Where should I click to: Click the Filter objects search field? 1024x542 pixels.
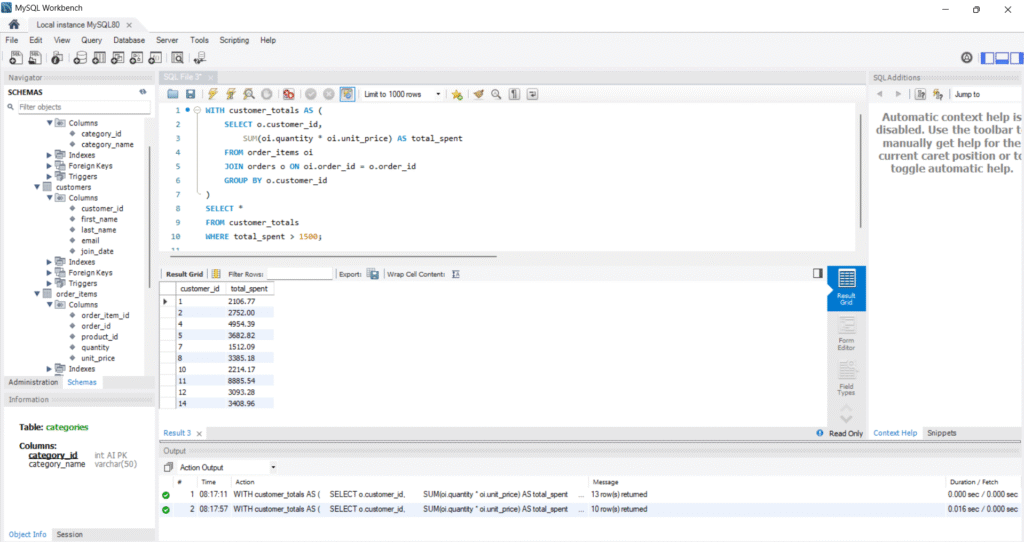(x=84, y=107)
